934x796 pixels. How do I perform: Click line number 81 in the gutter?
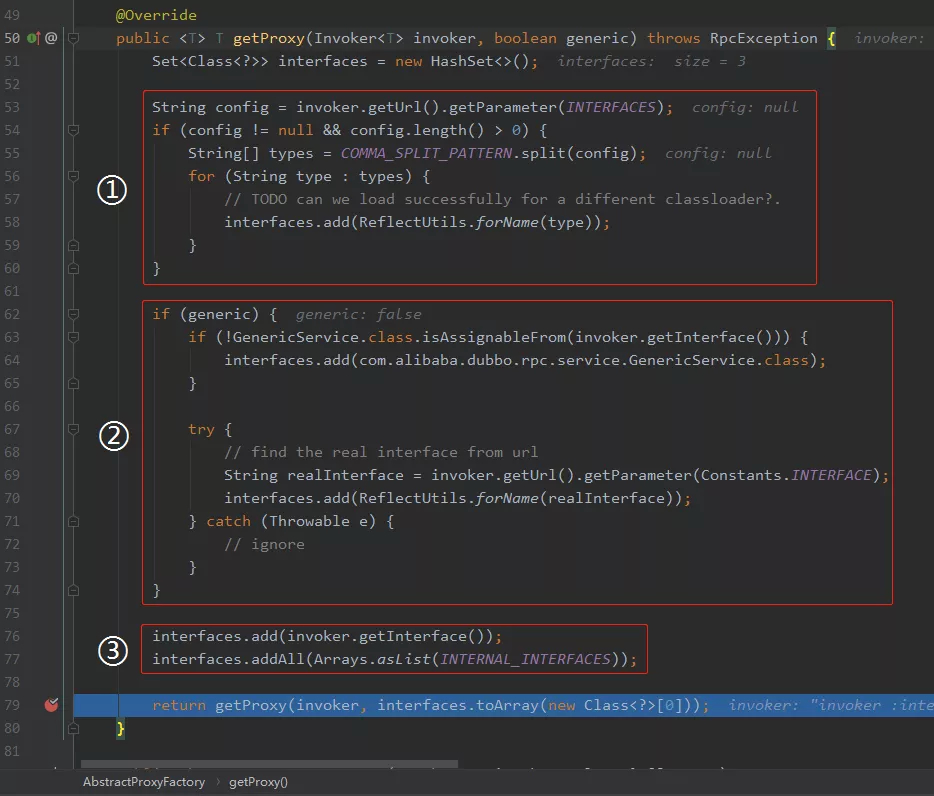click(12, 751)
